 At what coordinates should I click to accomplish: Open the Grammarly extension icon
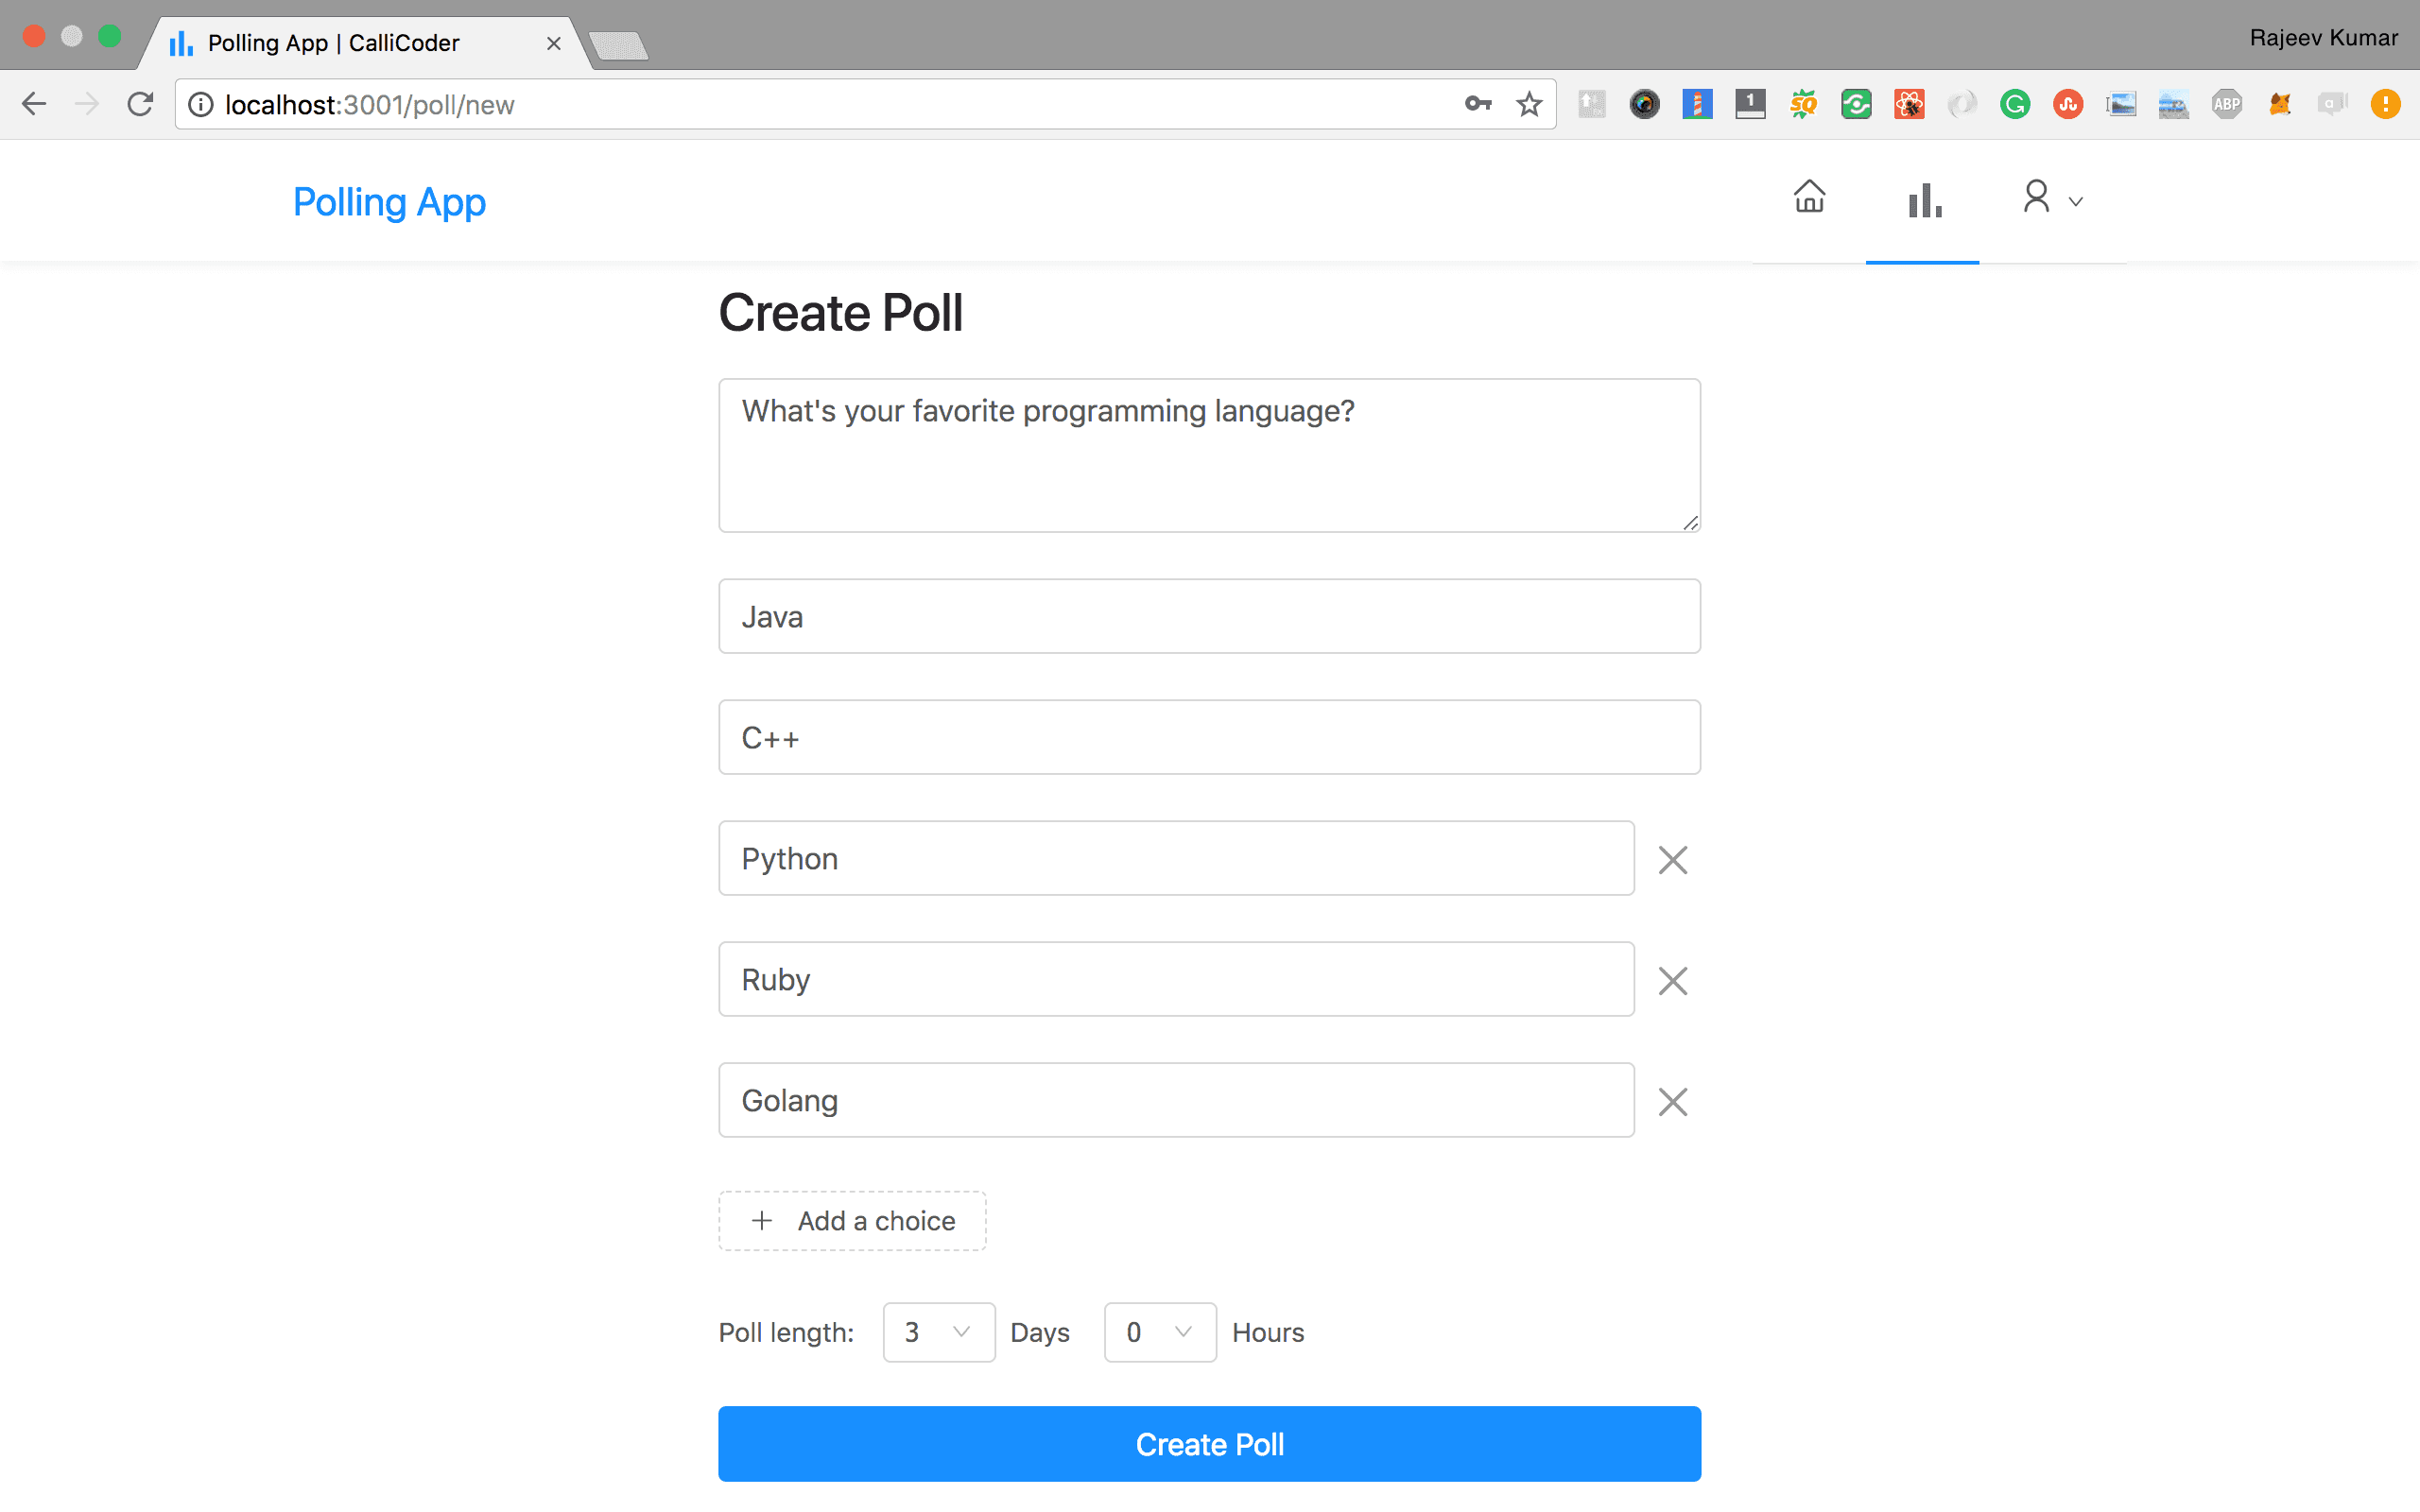(2015, 104)
